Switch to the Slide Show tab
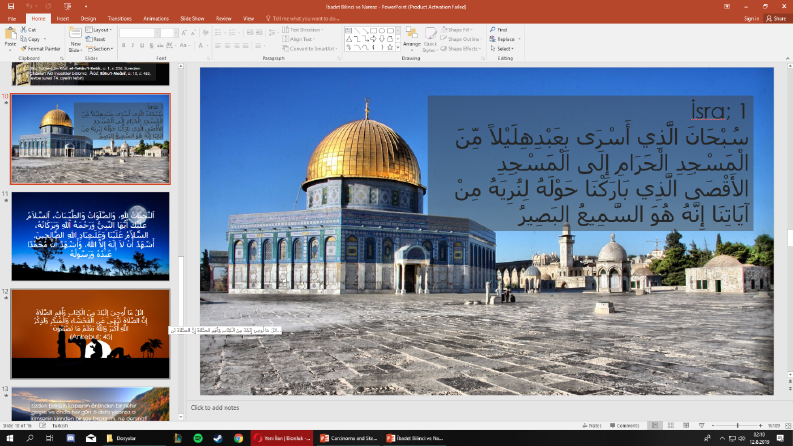The width and height of the screenshot is (793, 446). [x=192, y=19]
